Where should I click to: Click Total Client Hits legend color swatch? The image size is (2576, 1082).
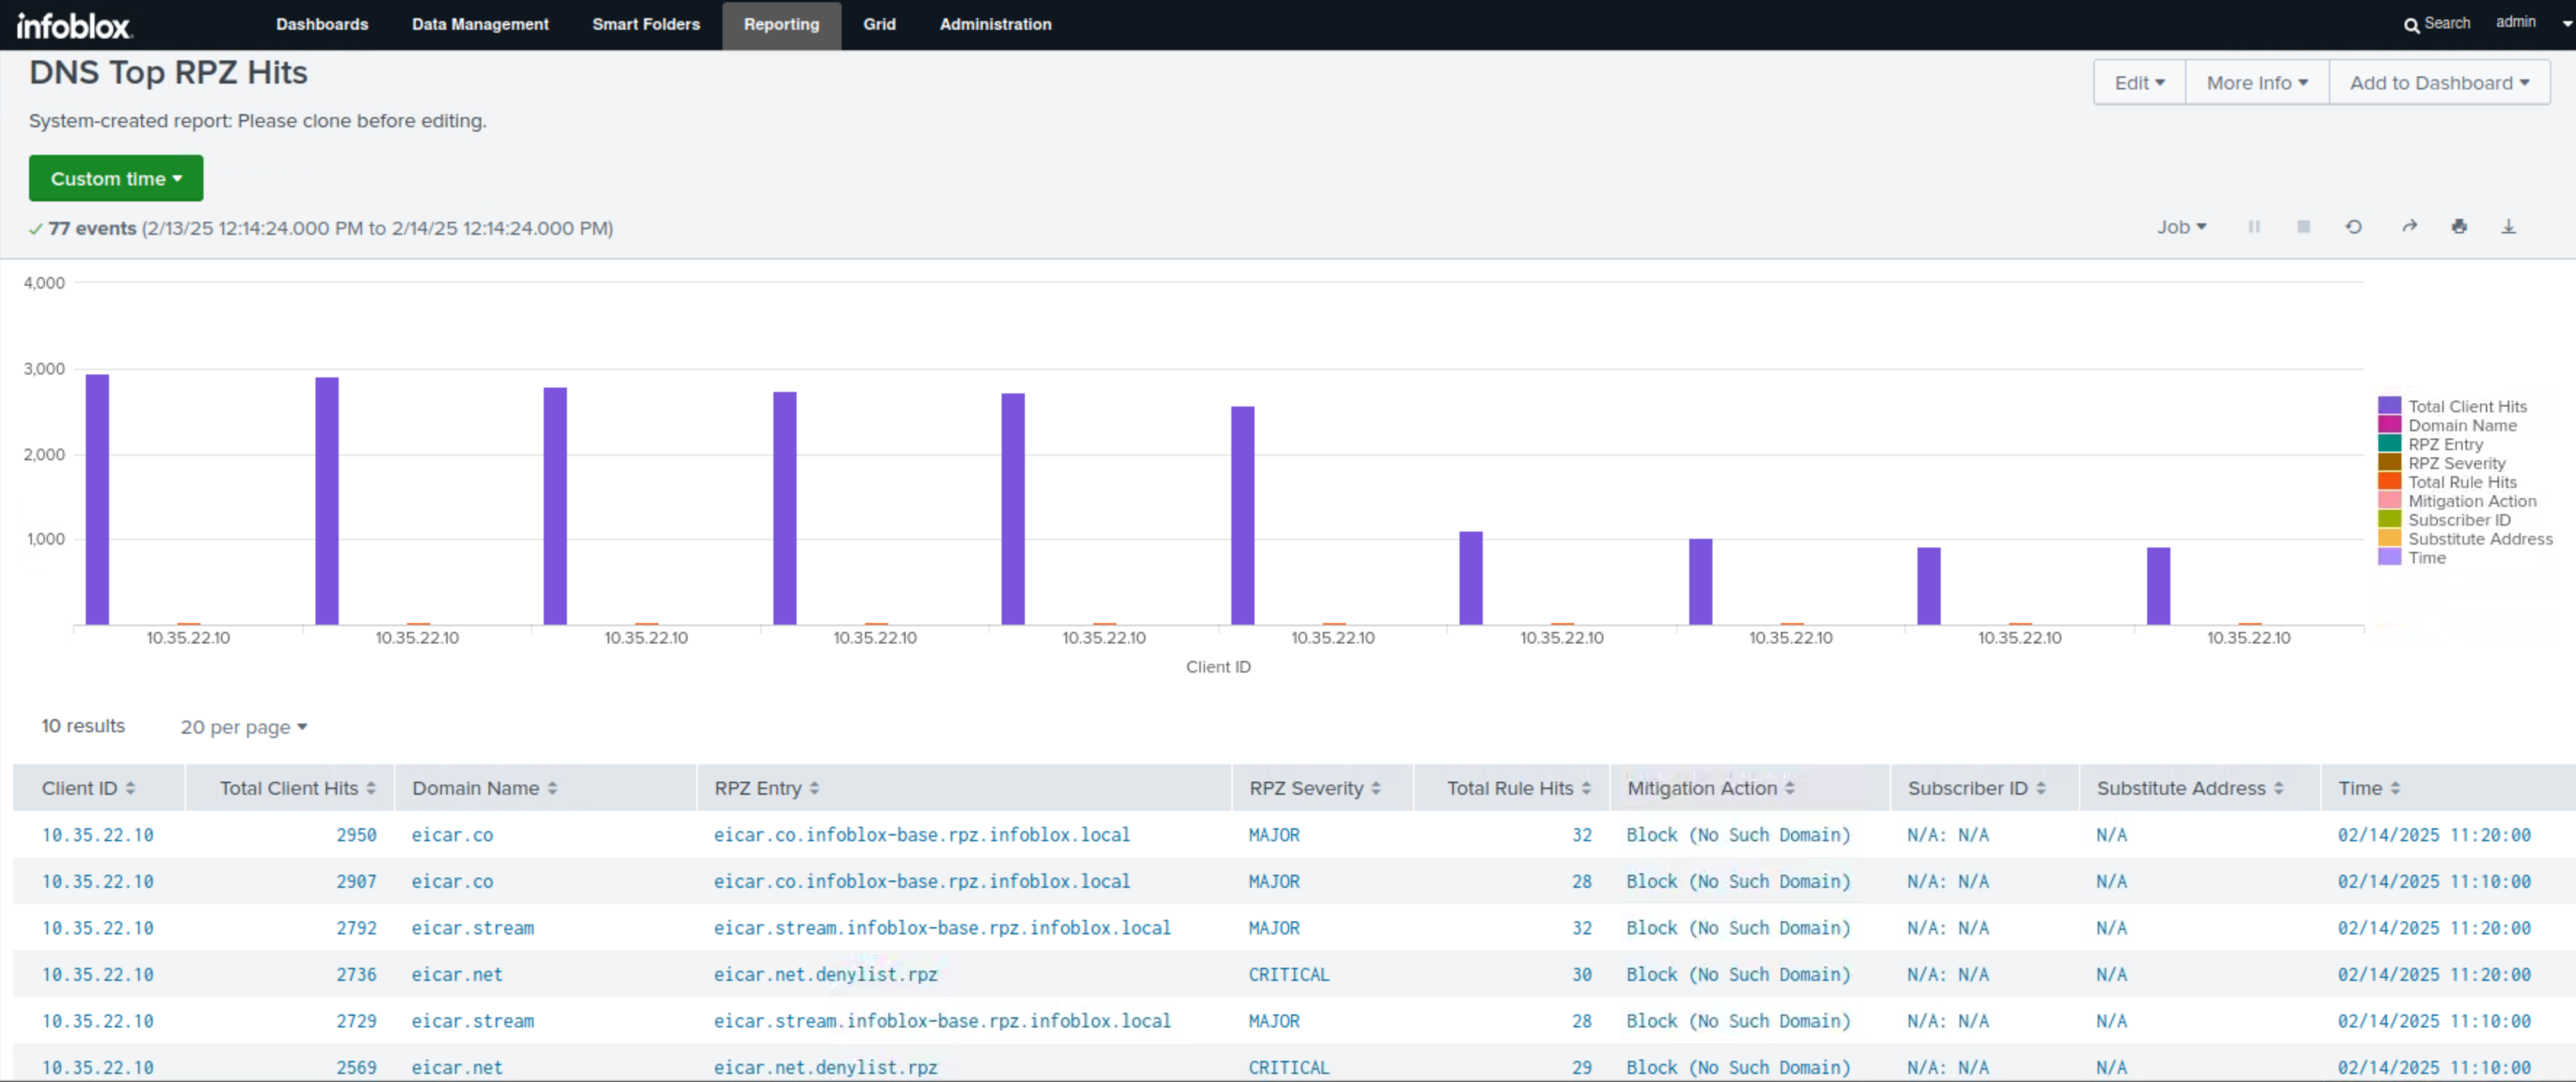click(x=2389, y=406)
